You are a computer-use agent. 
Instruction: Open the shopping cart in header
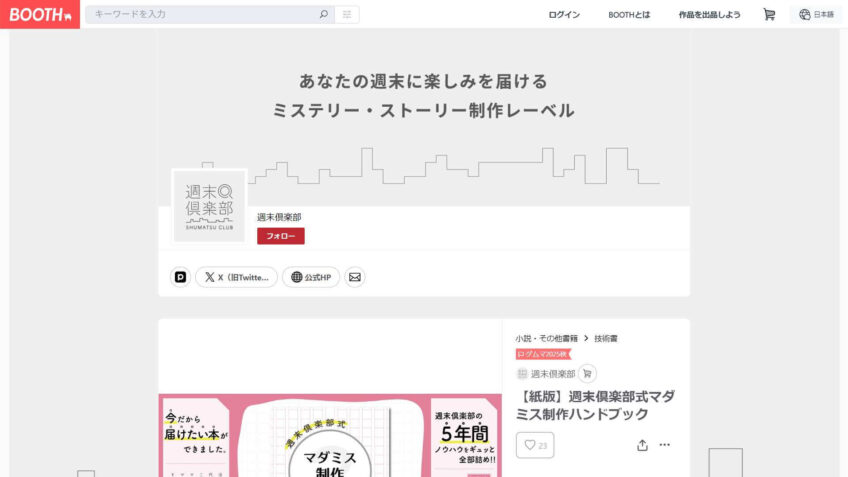768,15
